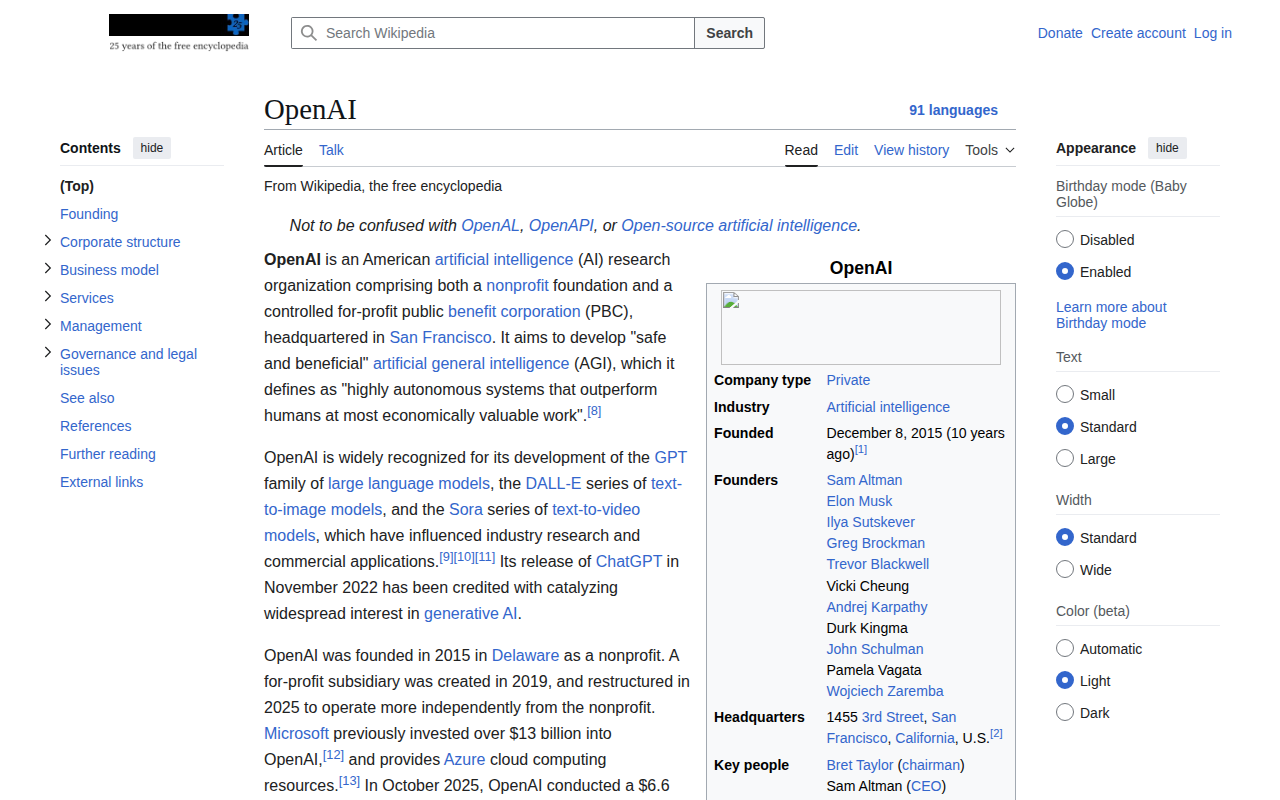Click the Wikipedia 25 years logo
The width and height of the screenshot is (1280, 800).
coord(179,33)
